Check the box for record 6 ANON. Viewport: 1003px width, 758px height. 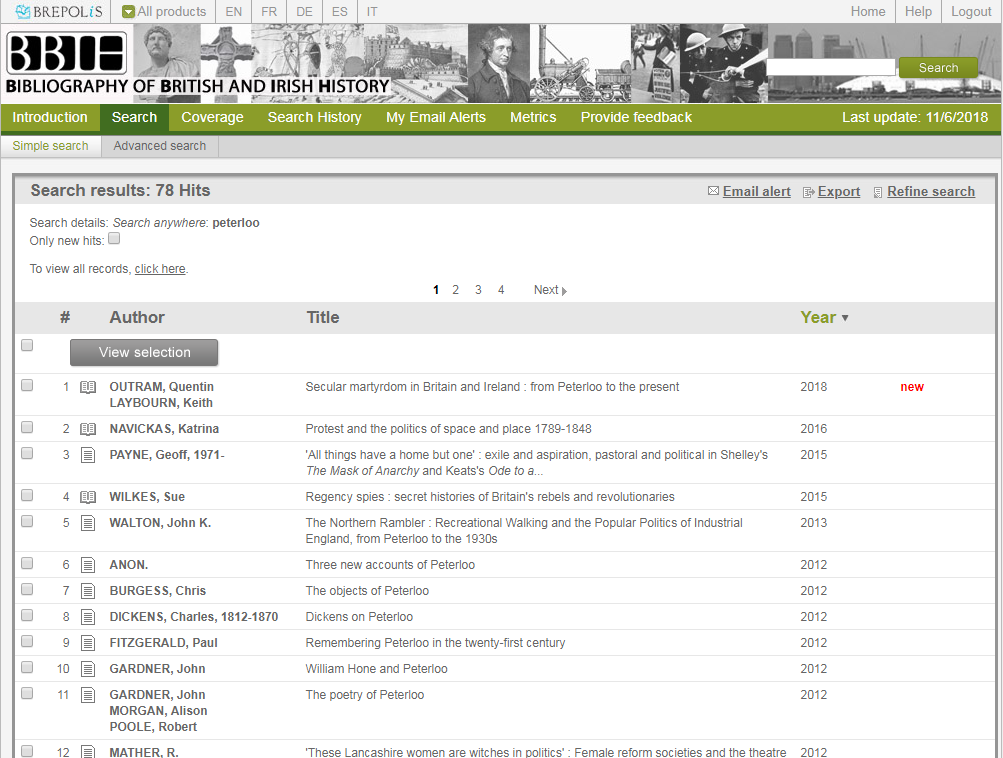[27, 563]
